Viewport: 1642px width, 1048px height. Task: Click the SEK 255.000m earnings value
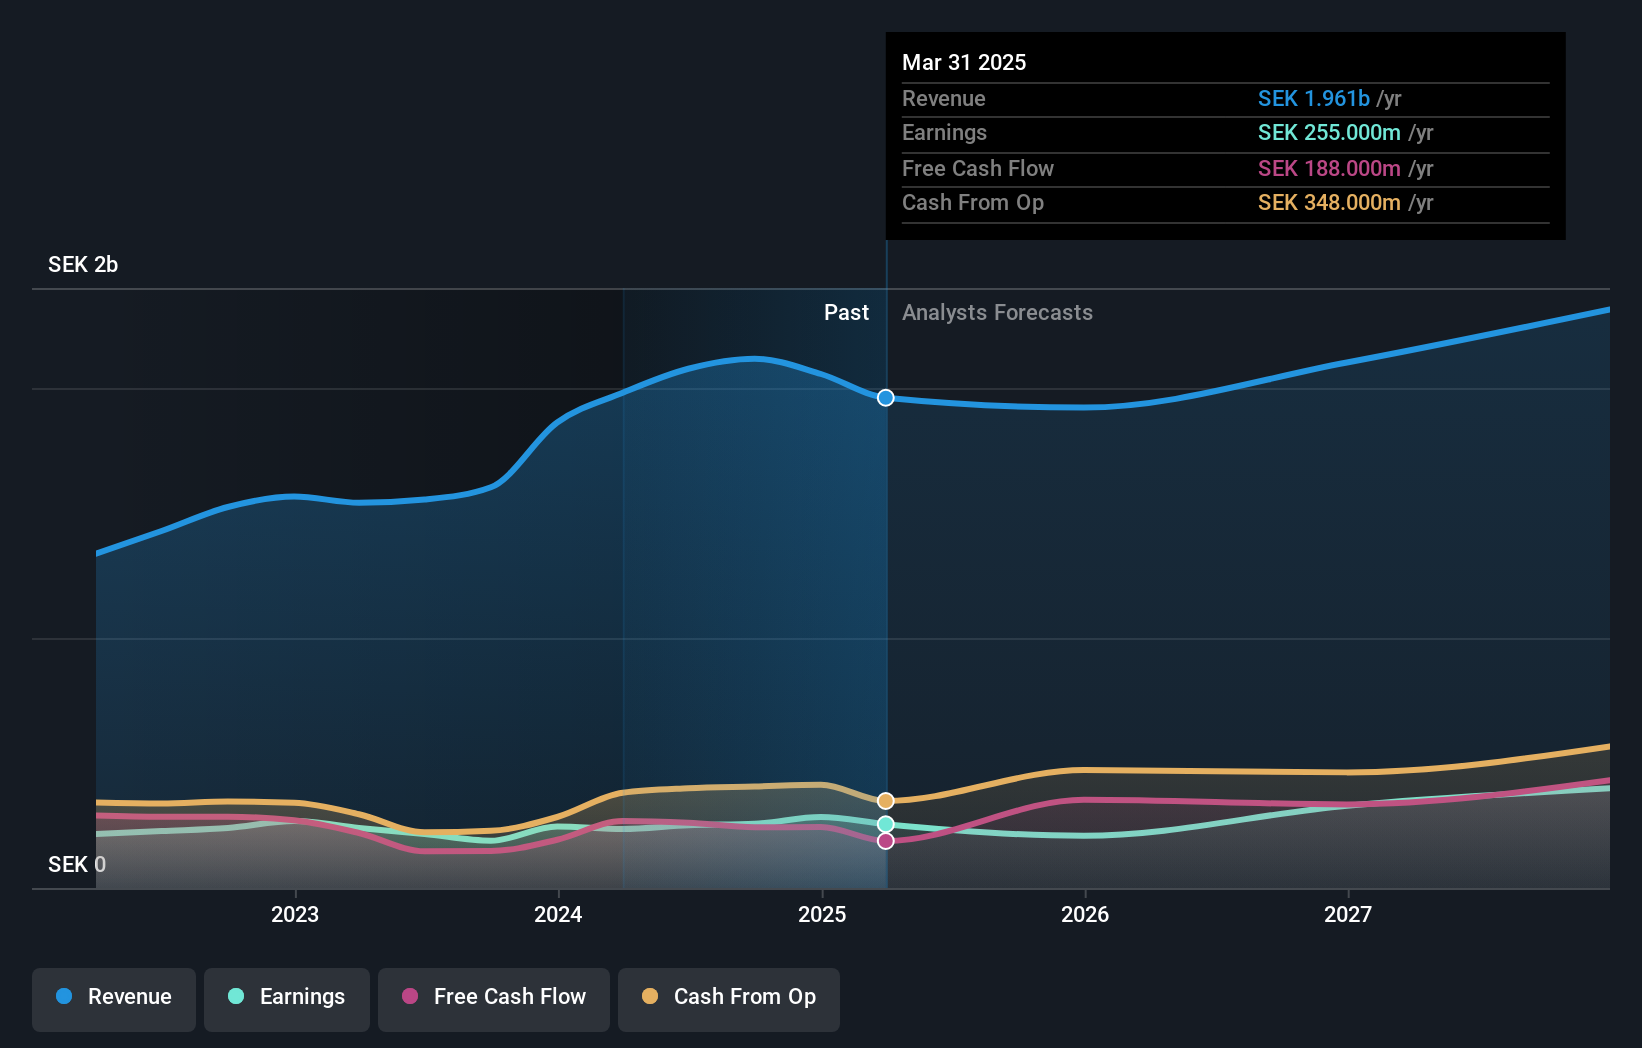pyautogui.click(x=1329, y=133)
